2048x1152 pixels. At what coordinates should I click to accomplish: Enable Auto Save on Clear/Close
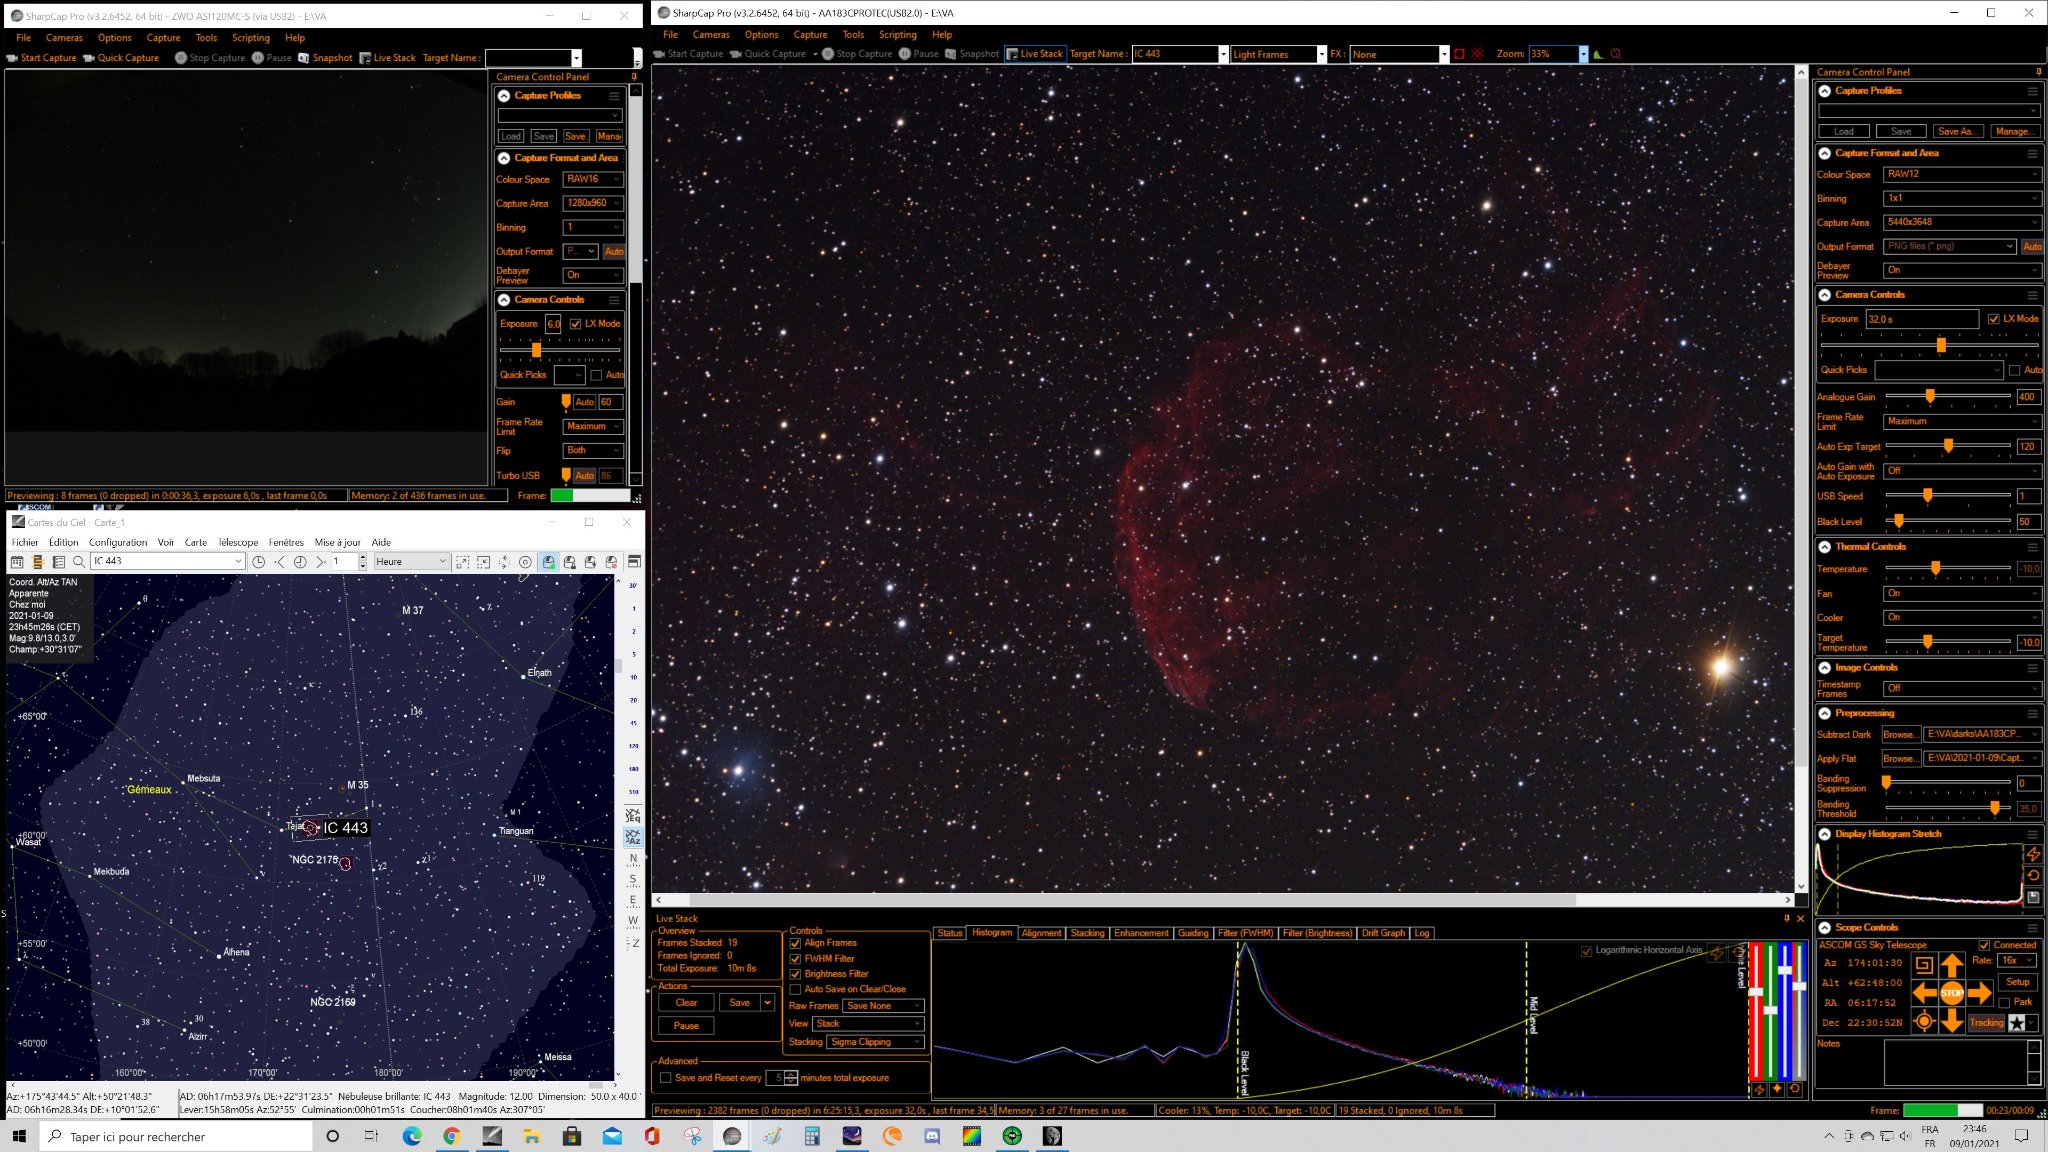(x=795, y=989)
